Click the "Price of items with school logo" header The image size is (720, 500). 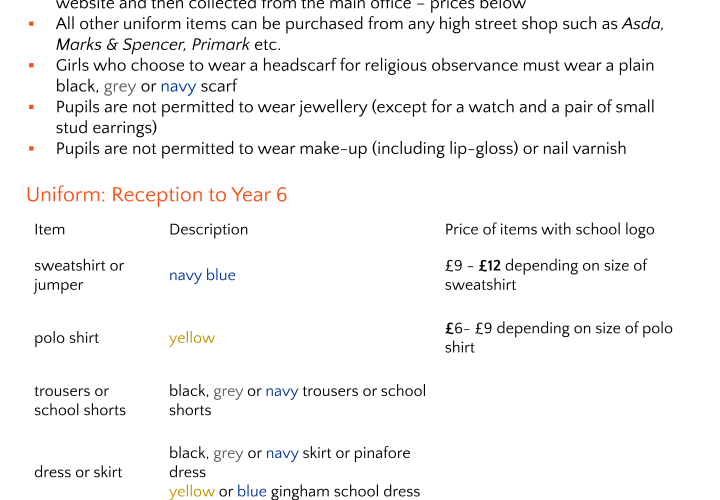[549, 230]
